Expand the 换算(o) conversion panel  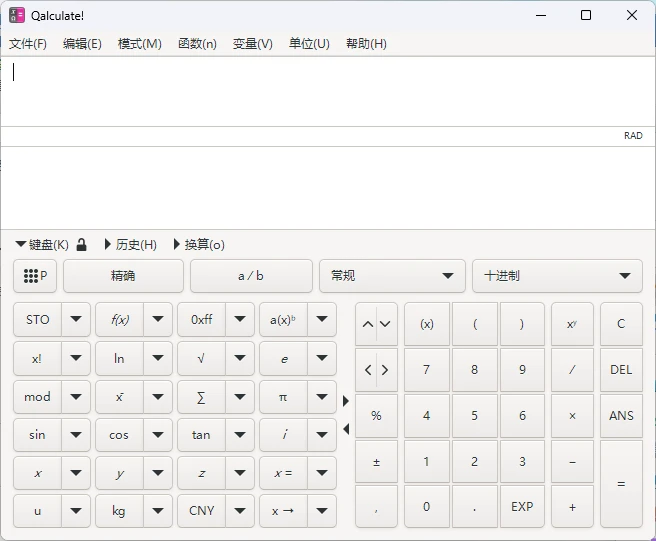[x=200, y=245]
